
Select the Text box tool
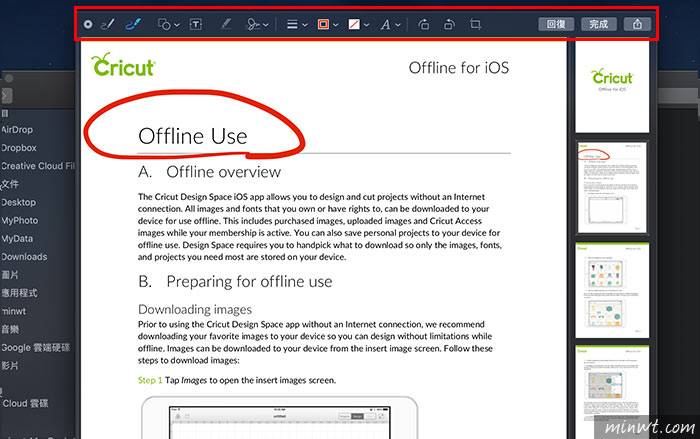[196, 24]
